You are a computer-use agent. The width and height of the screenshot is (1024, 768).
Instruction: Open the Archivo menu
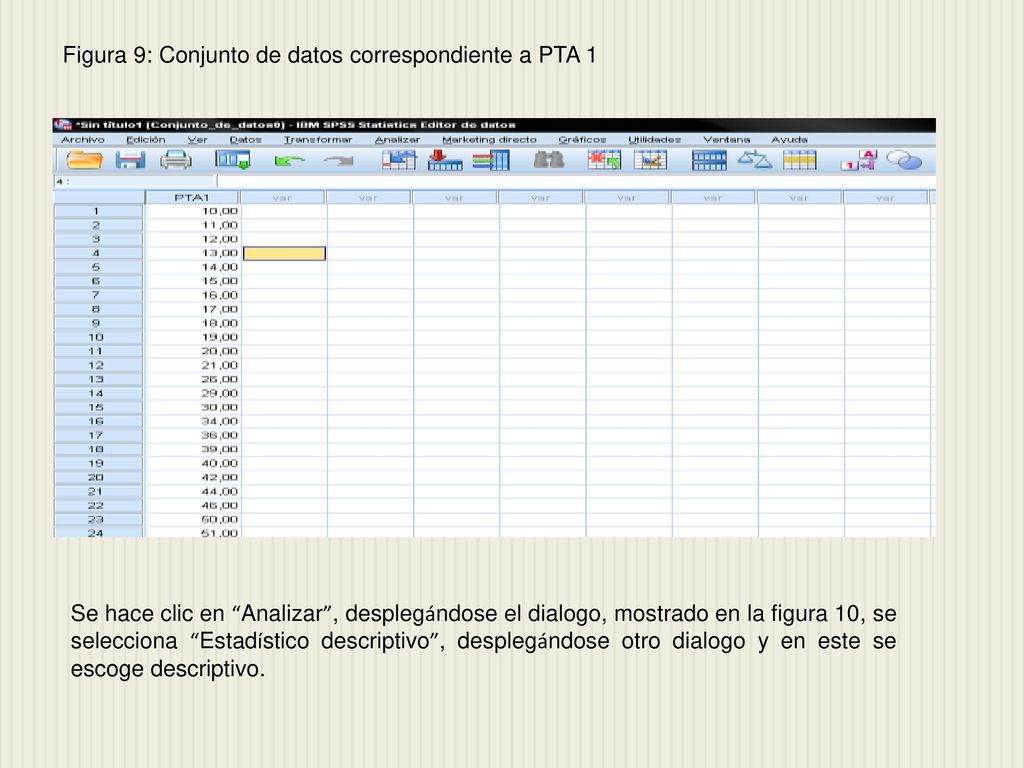82,140
